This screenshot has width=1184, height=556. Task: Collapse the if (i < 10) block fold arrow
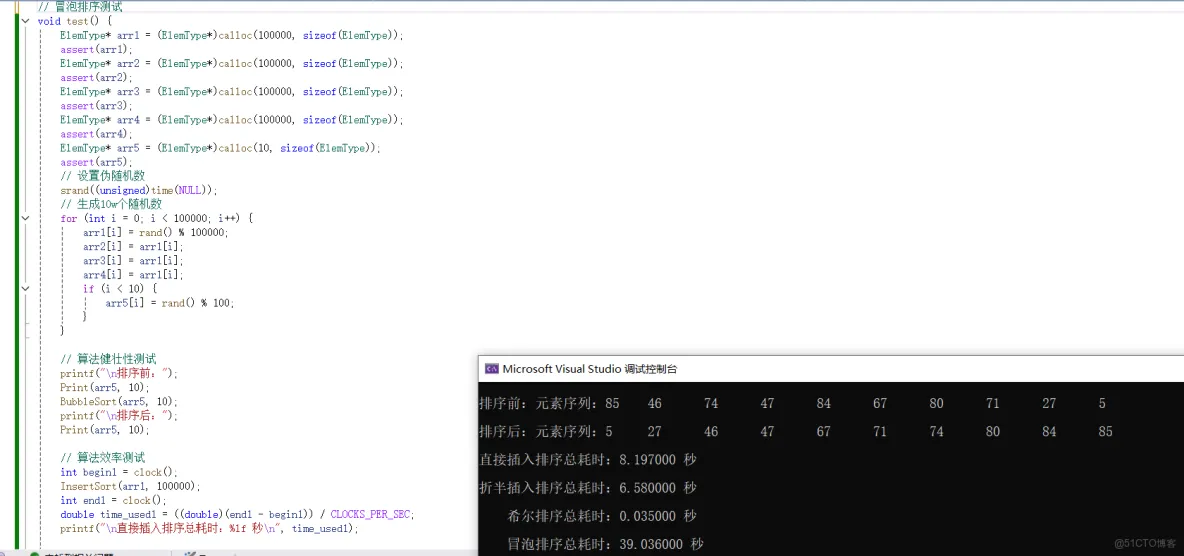pyautogui.click(x=25, y=289)
